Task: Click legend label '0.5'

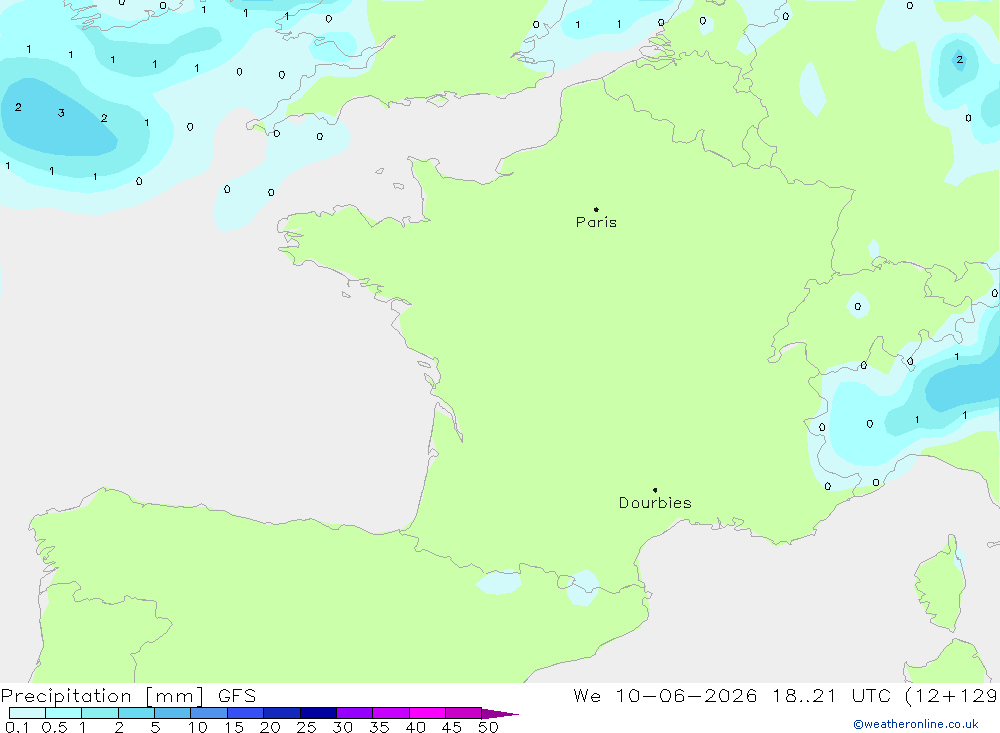Action: point(54,727)
